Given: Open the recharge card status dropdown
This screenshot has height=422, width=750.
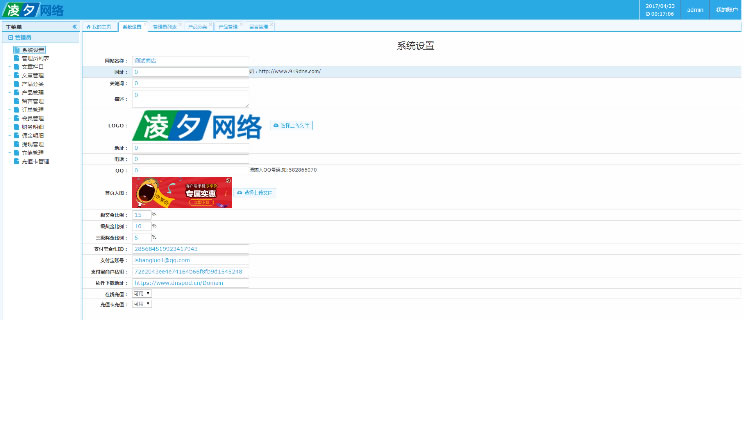Looking at the screenshot, I should 142,304.
